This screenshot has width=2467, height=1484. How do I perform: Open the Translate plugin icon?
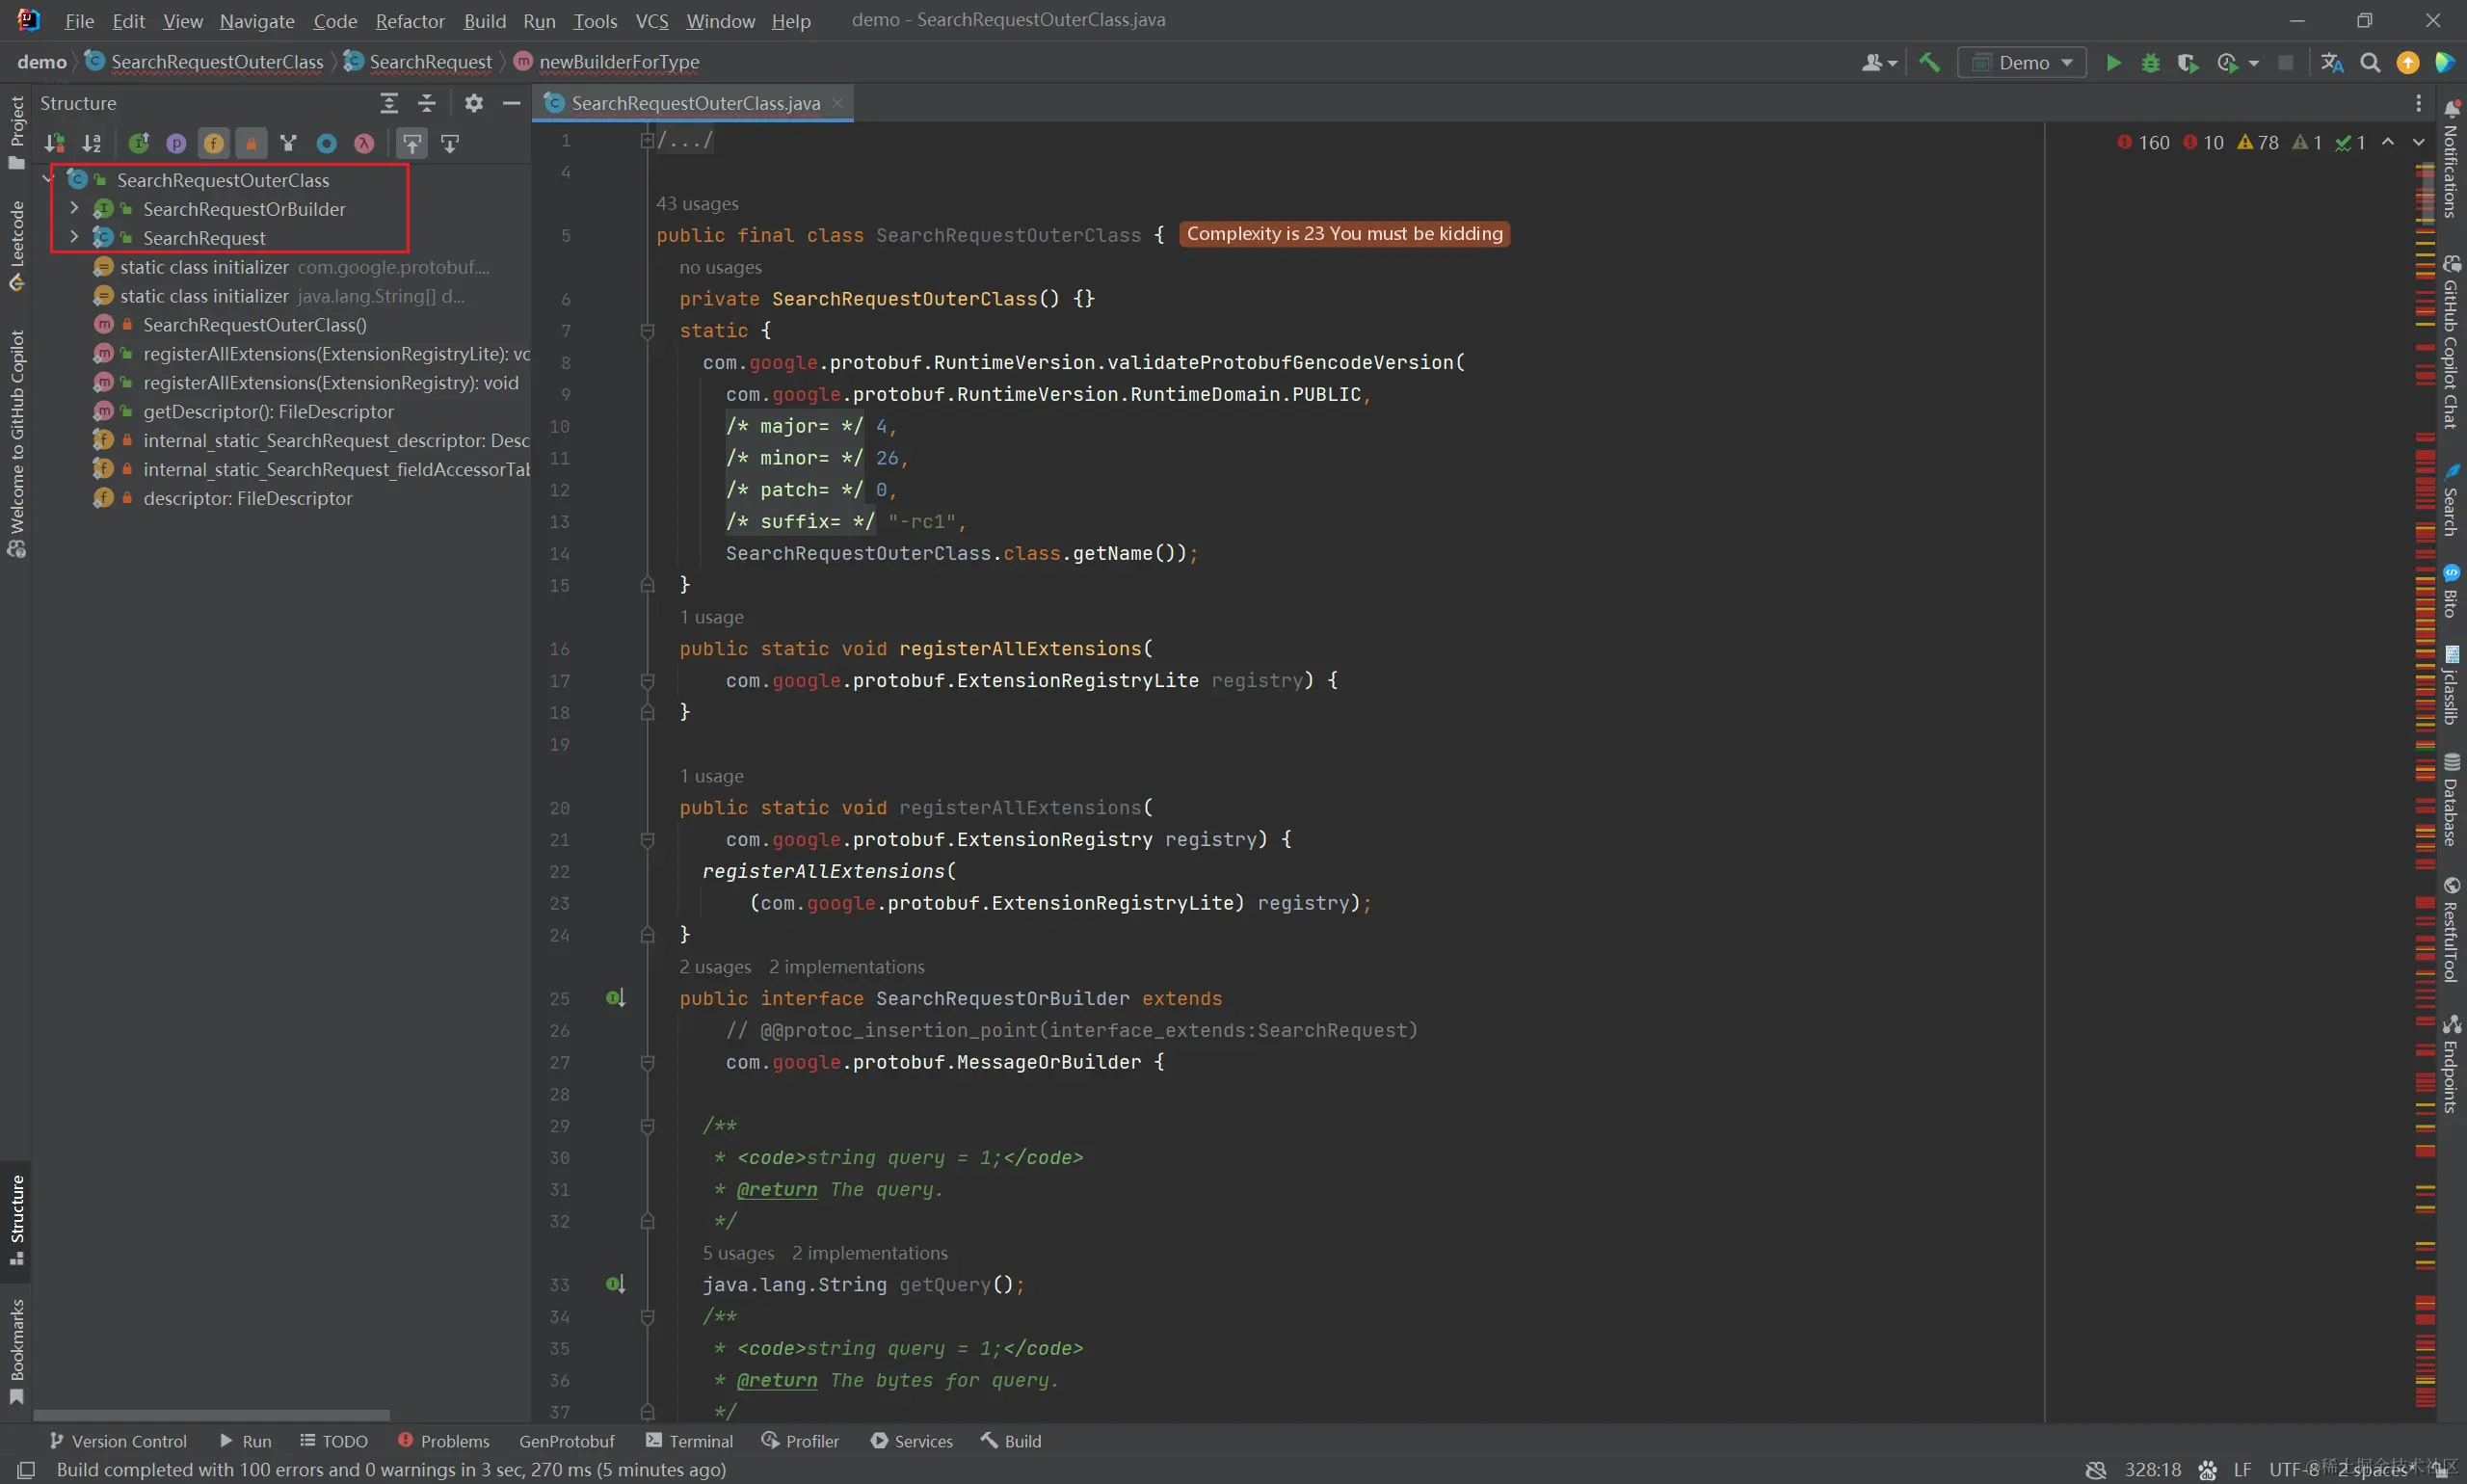click(2332, 63)
